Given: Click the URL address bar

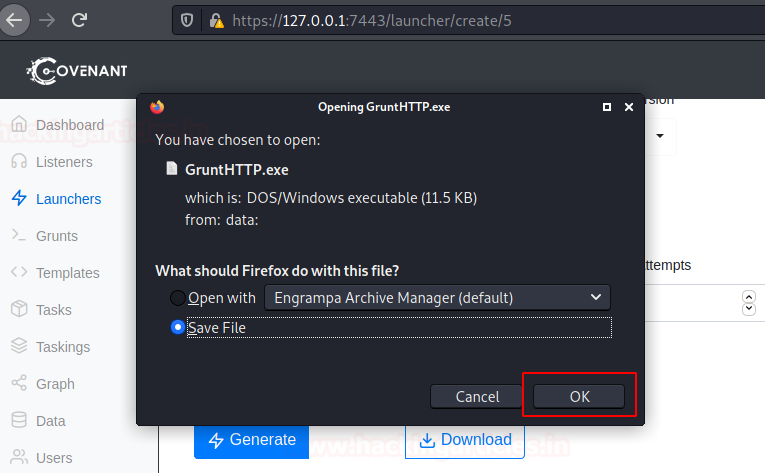Looking at the screenshot, I should point(468,21).
